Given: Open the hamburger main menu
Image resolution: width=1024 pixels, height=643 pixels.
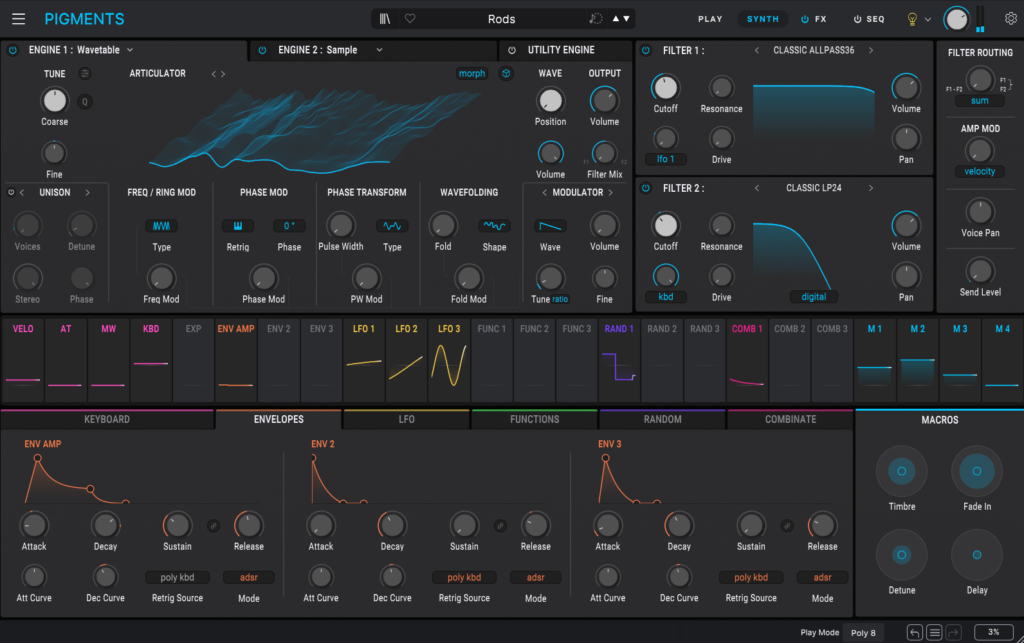Looking at the screenshot, I should 19,19.
